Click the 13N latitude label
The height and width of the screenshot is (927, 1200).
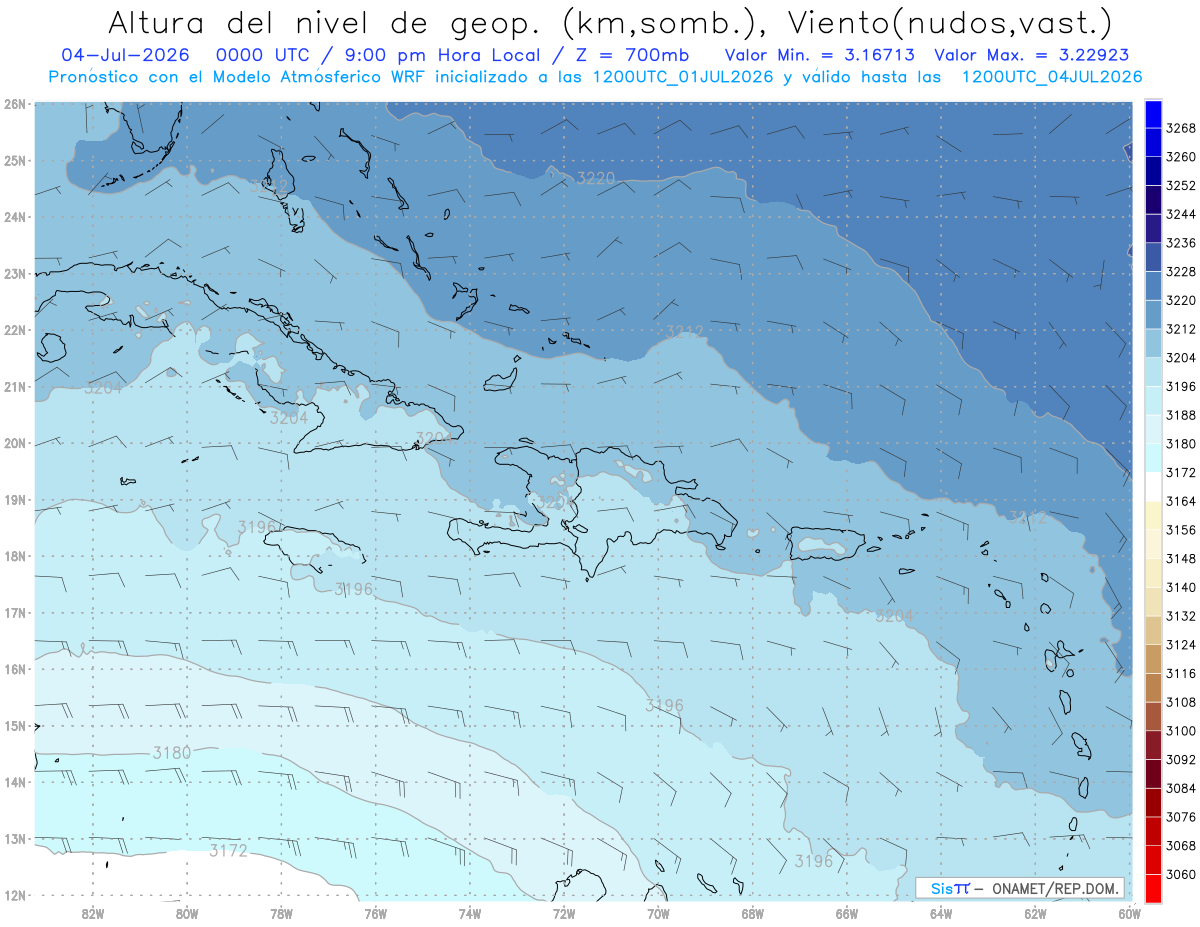pos(15,839)
